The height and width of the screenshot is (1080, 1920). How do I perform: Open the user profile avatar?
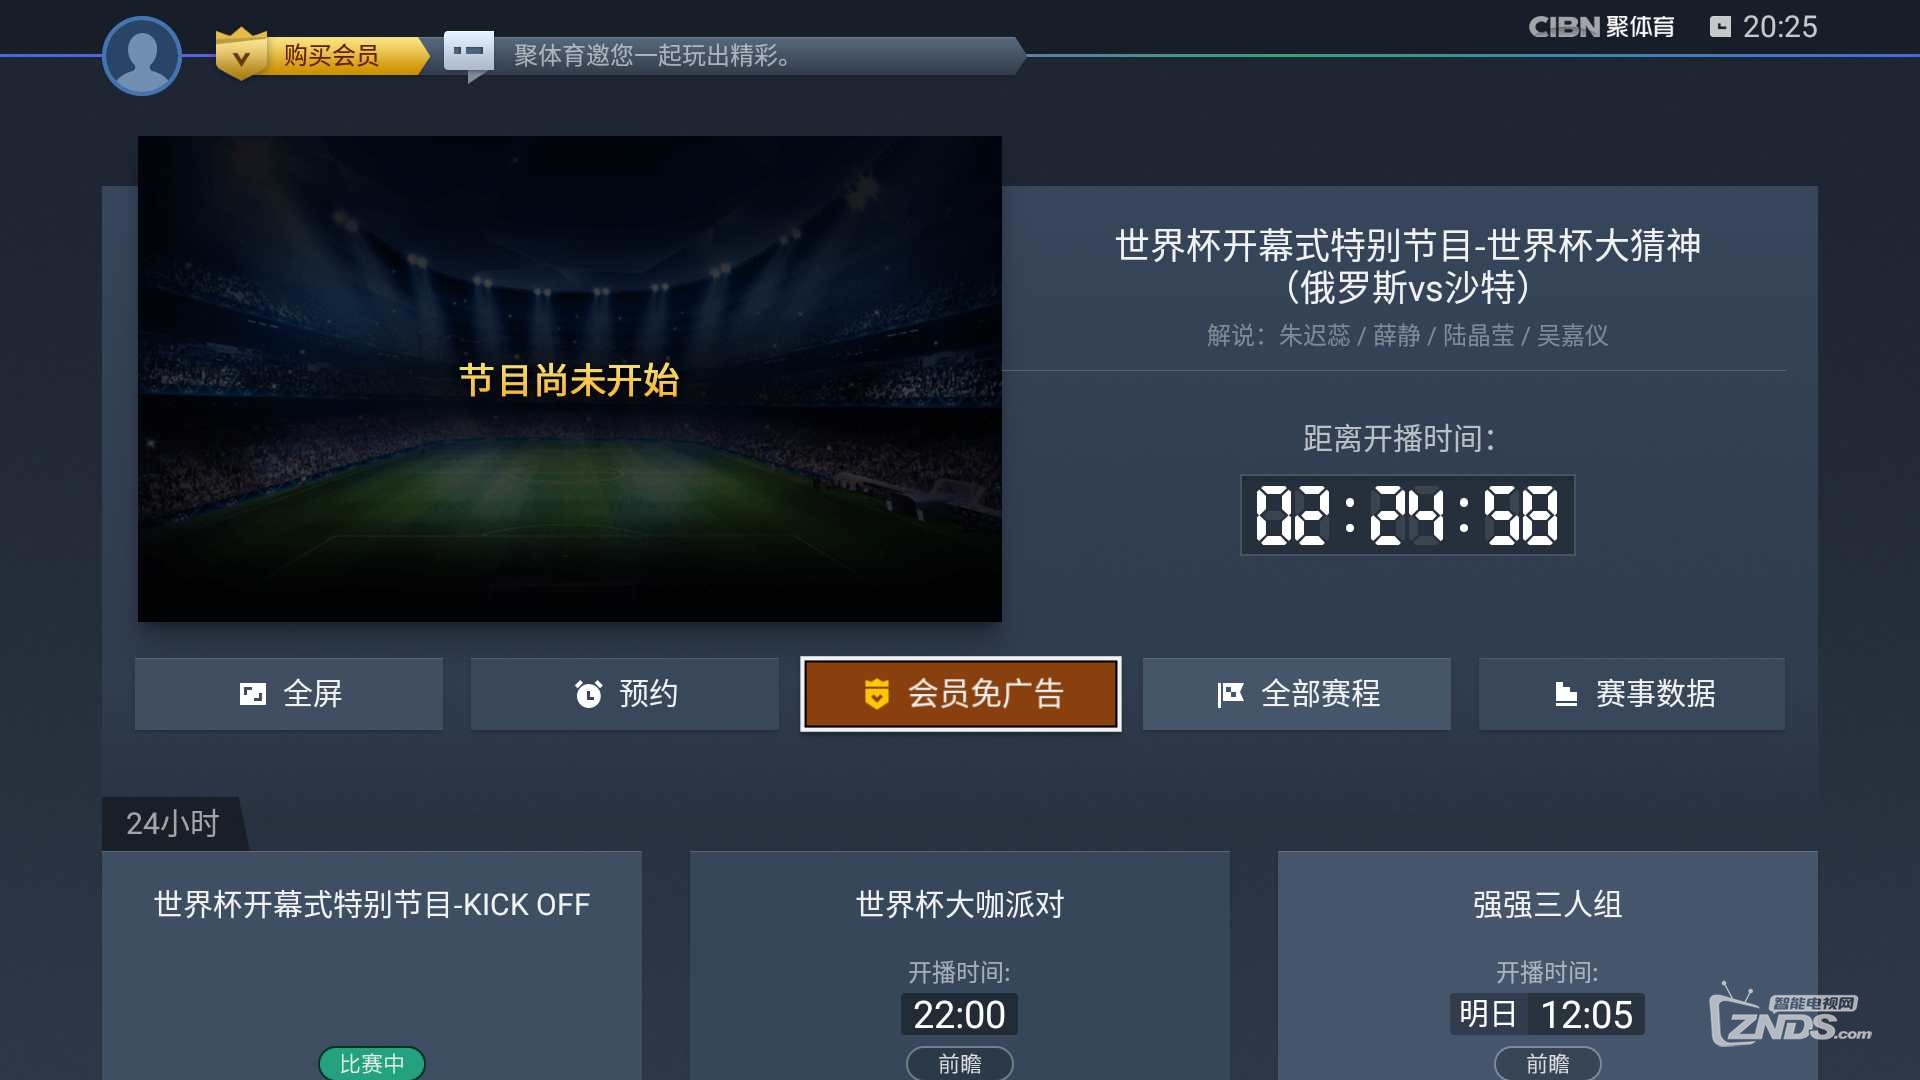click(x=141, y=56)
